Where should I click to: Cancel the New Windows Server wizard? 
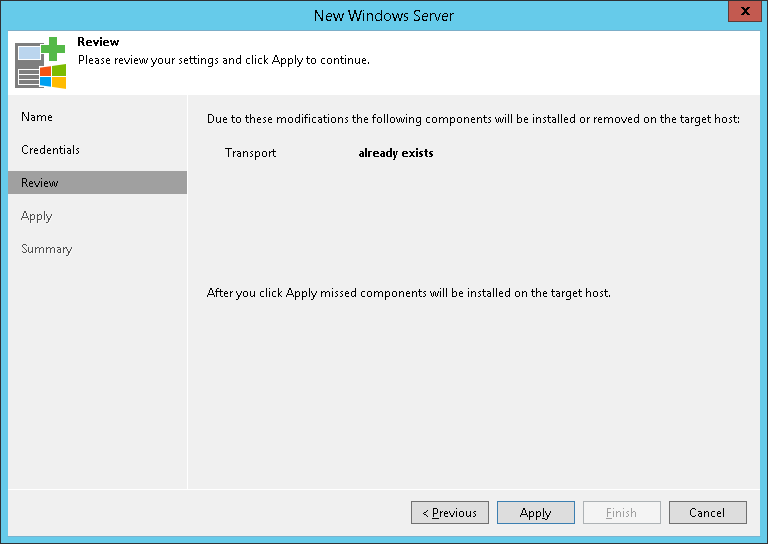[708, 512]
